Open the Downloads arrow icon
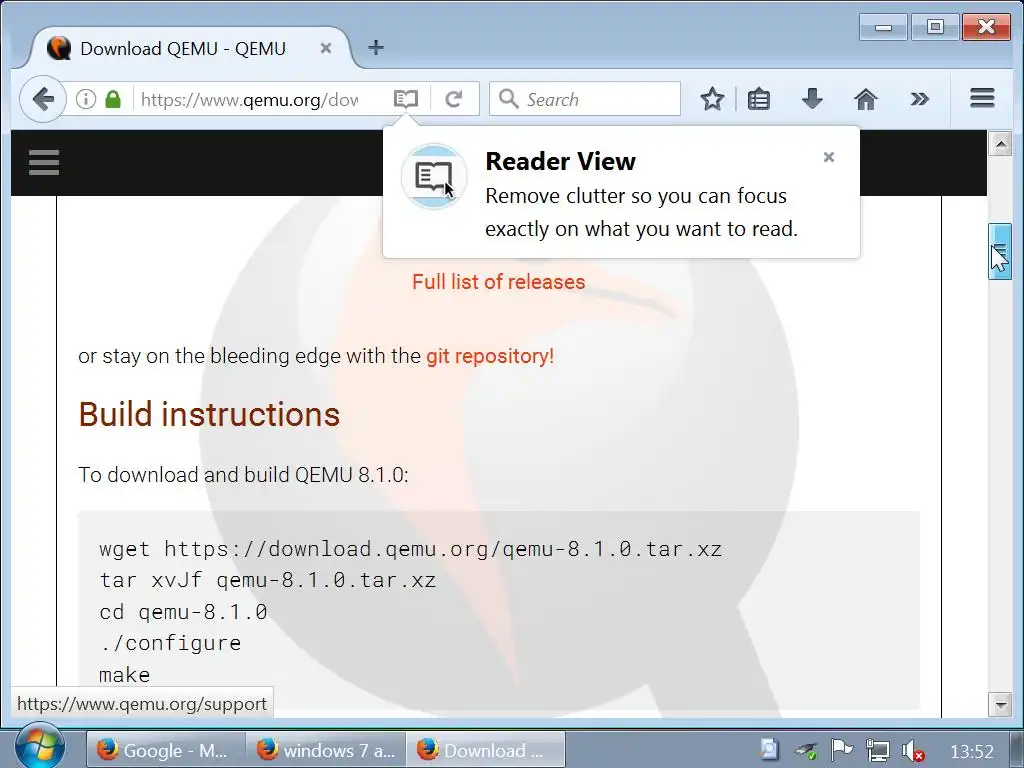The image size is (1024, 768). click(x=812, y=99)
